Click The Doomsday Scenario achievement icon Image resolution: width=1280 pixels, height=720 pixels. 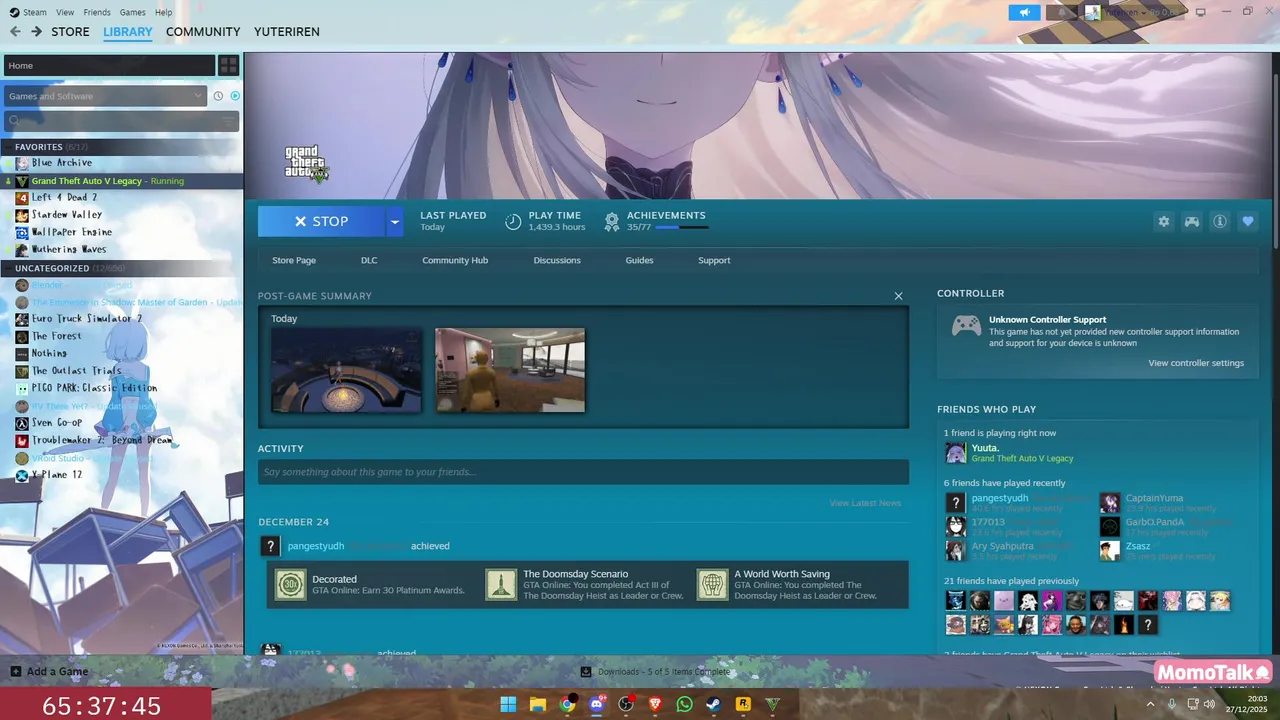501,585
